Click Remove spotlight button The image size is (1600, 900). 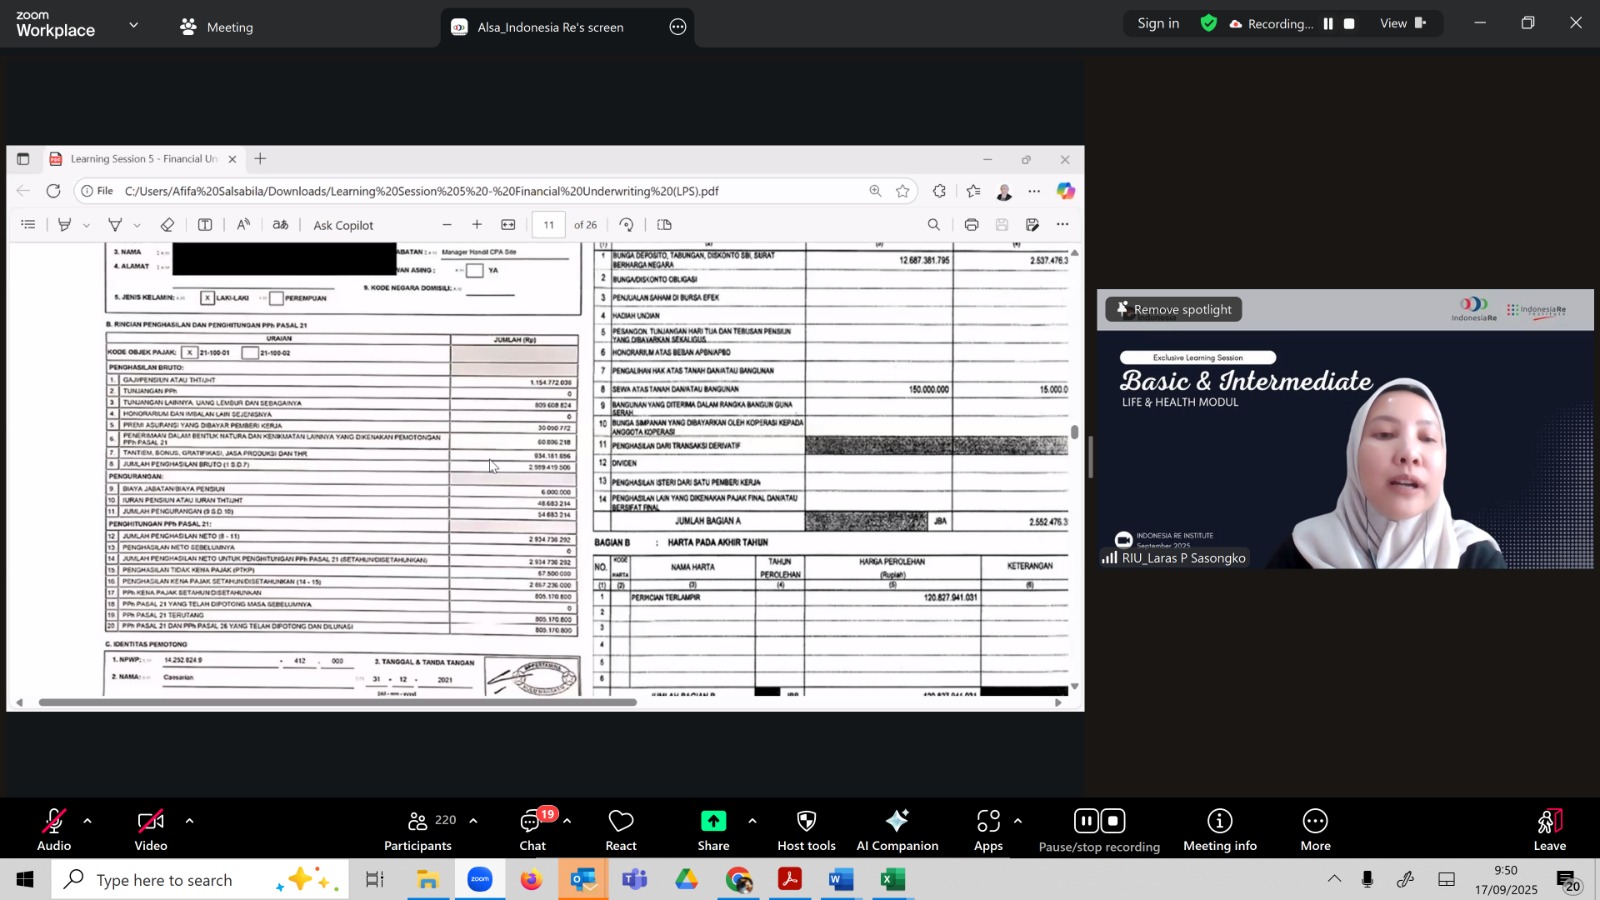1174,310
